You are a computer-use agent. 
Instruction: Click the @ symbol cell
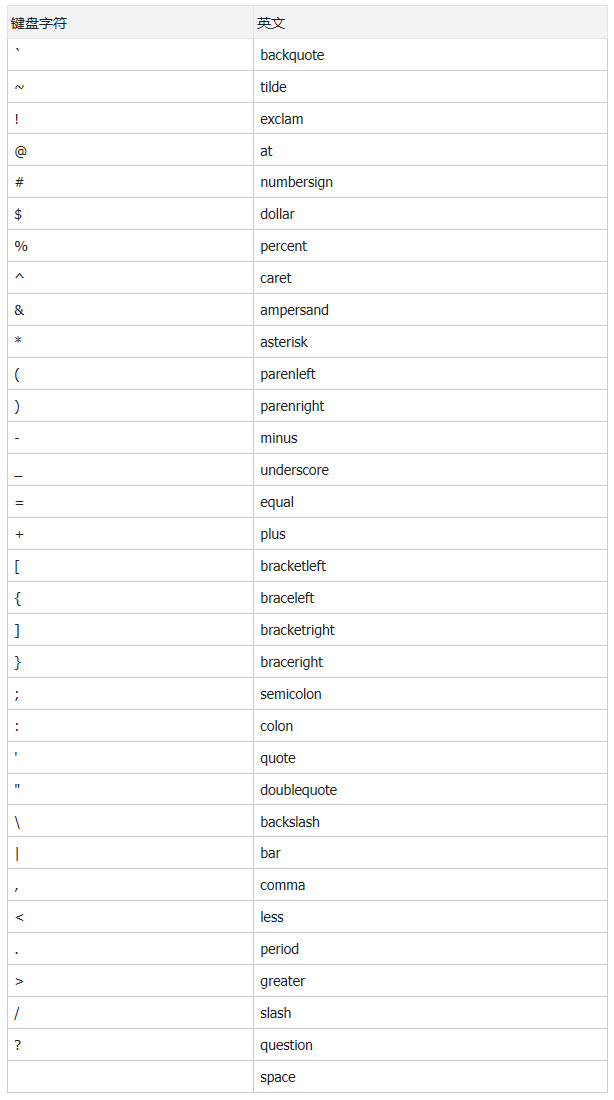pyautogui.click(x=20, y=151)
